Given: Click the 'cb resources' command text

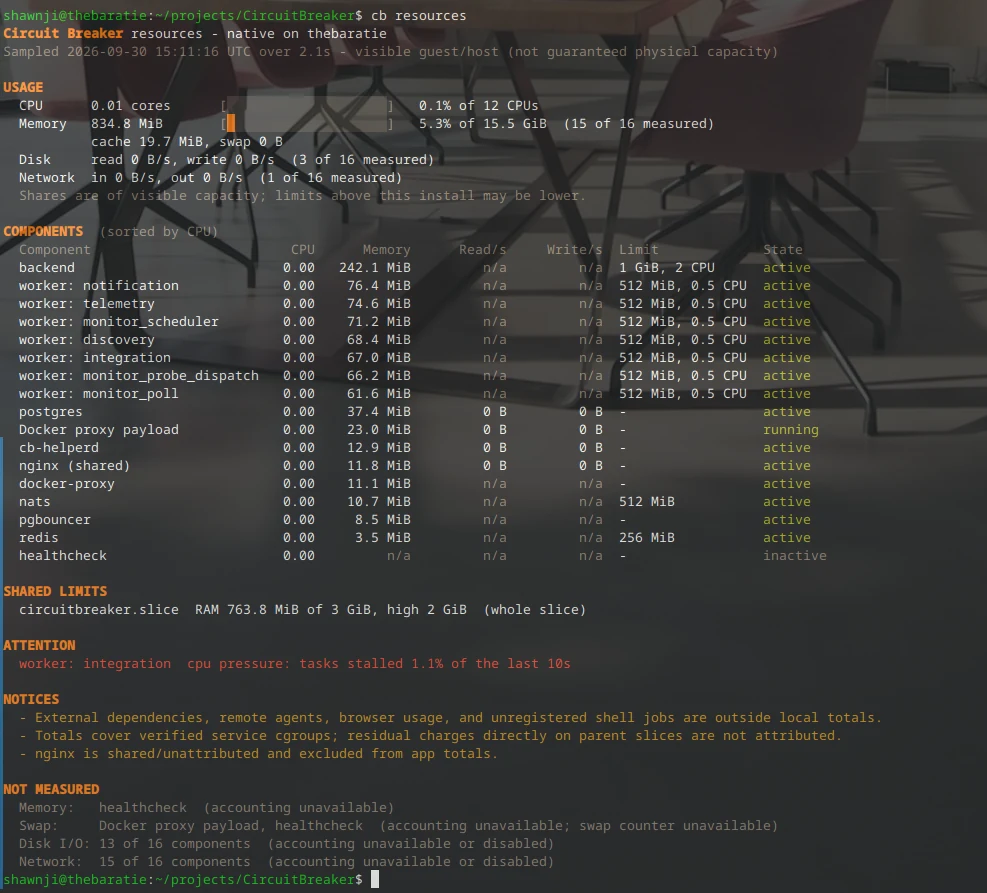Looking at the screenshot, I should (419, 16).
